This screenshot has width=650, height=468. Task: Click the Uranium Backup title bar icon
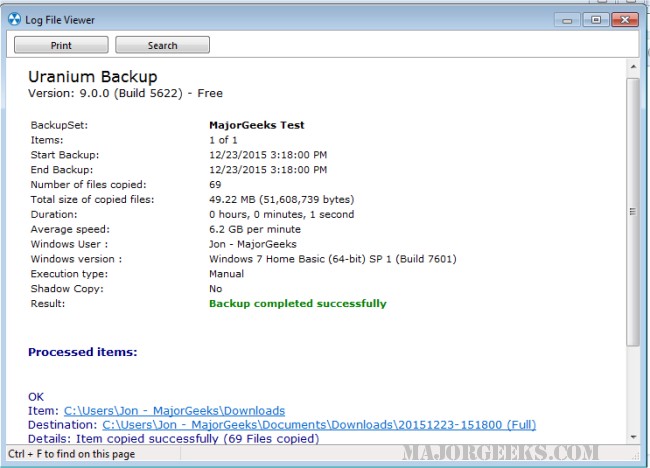pos(15,19)
